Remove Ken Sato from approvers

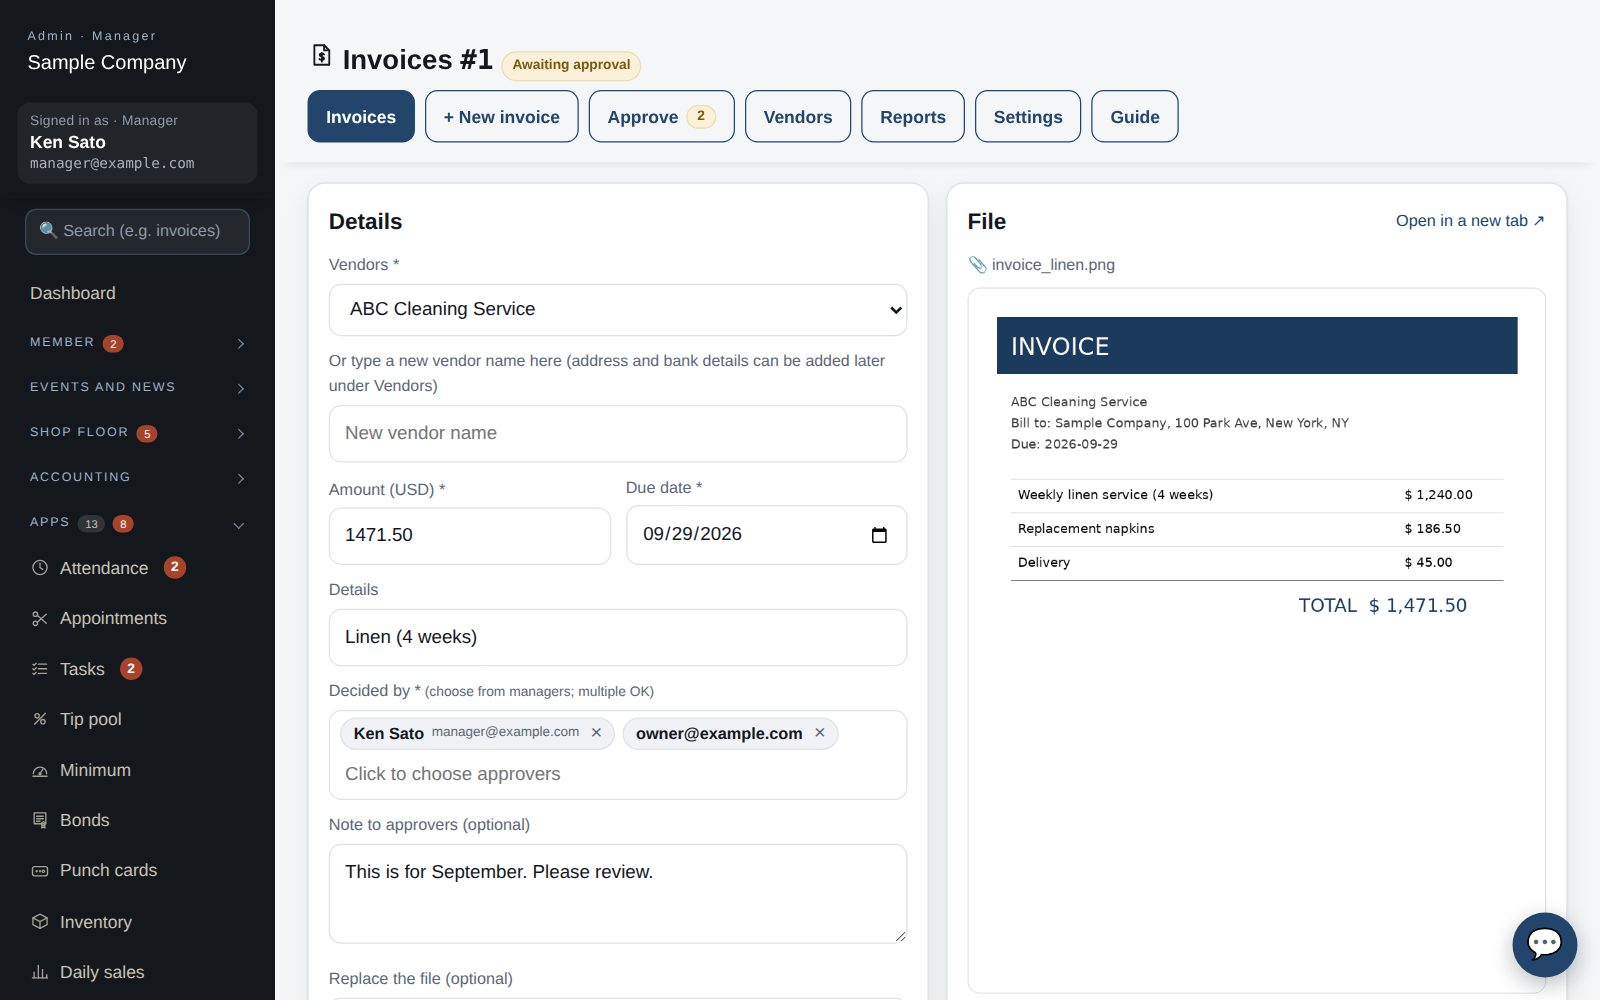click(x=596, y=733)
